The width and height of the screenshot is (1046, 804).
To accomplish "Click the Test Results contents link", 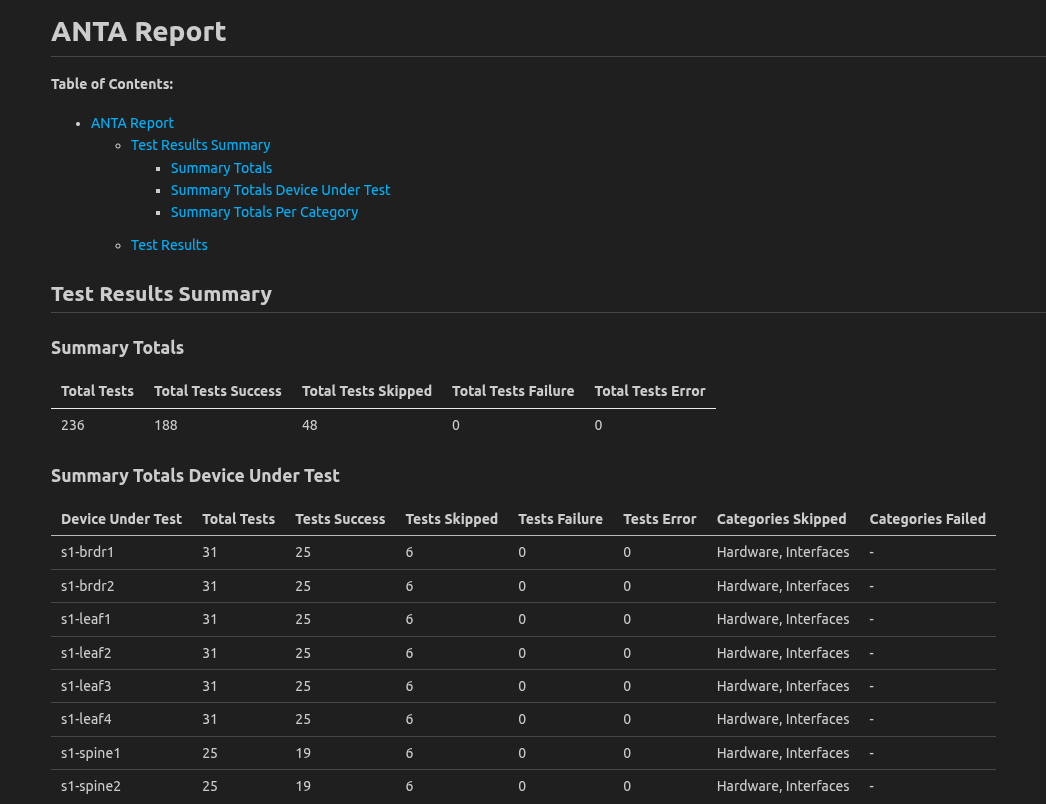I will pyautogui.click(x=169, y=245).
